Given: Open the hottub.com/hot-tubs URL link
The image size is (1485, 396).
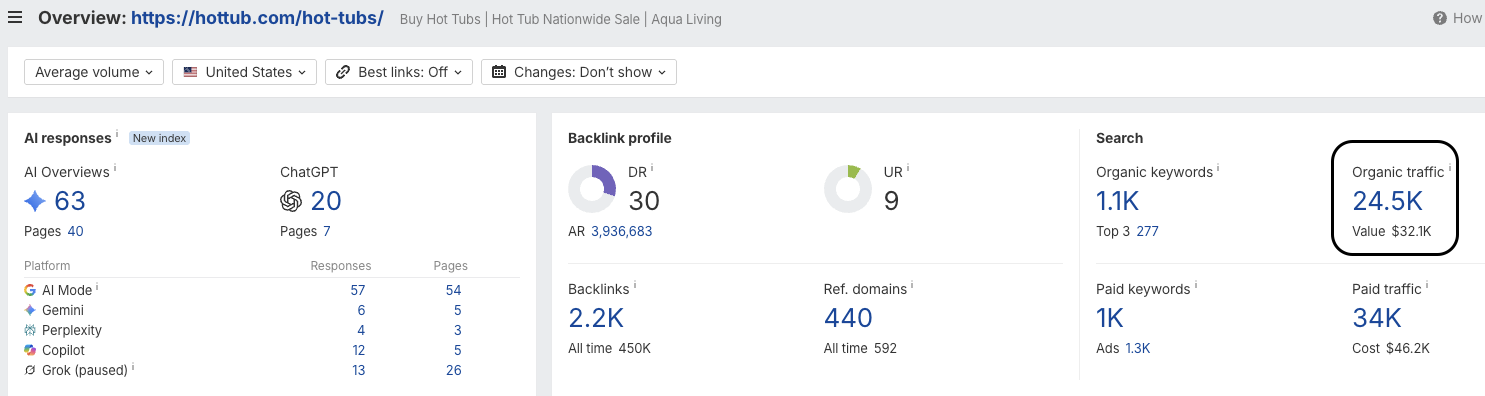Looking at the screenshot, I should [257, 18].
